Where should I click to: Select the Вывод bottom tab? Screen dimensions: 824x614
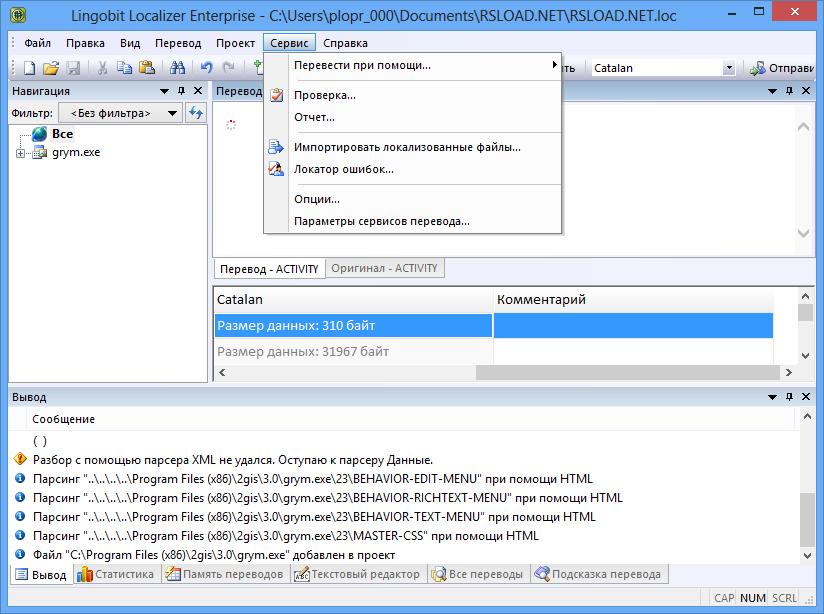pyautogui.click(x=41, y=575)
